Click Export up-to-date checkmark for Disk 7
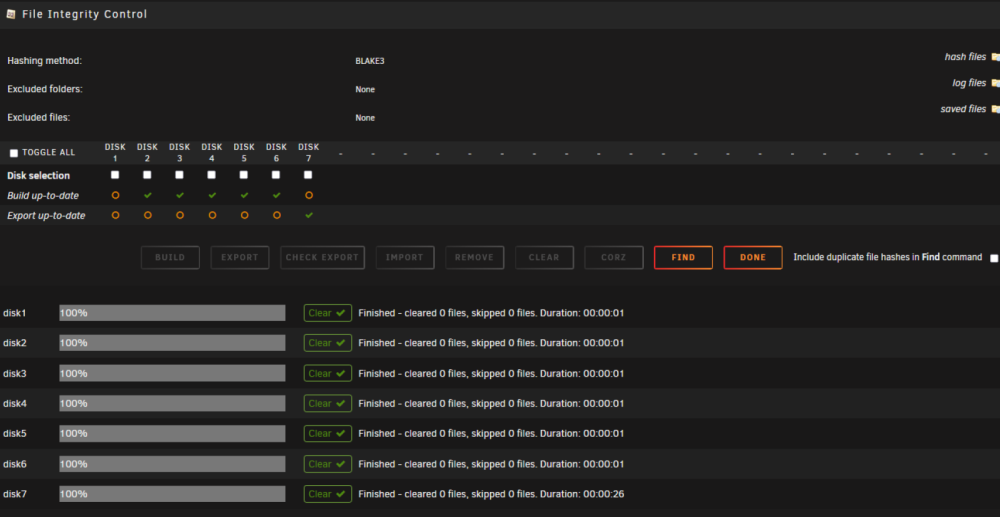 [309, 215]
